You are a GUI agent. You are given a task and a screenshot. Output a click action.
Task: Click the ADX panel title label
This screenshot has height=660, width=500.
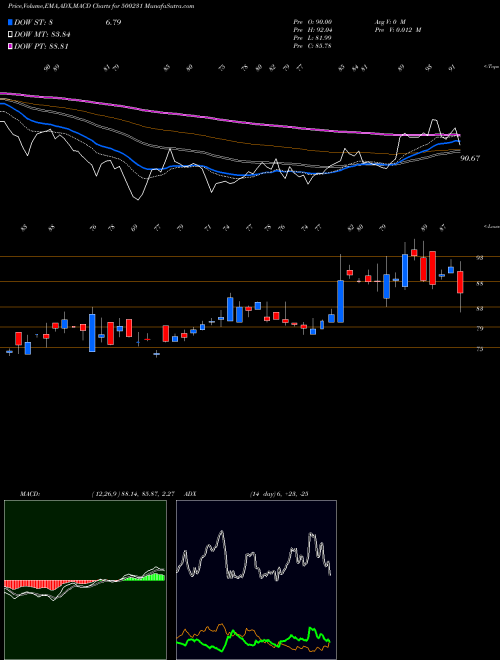[x=191, y=494]
